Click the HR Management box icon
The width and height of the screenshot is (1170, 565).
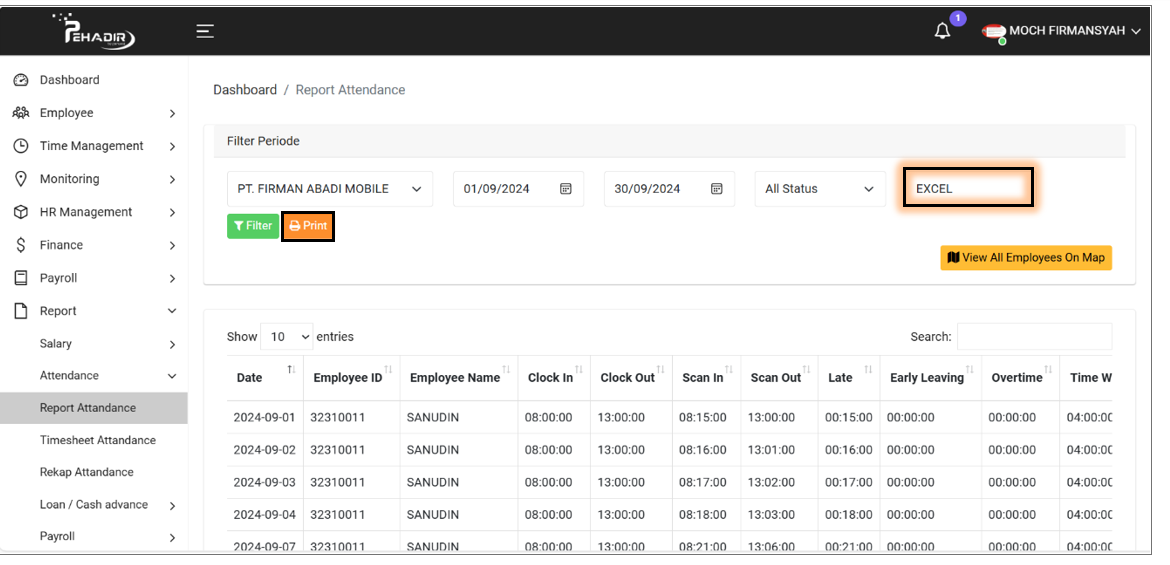20,212
